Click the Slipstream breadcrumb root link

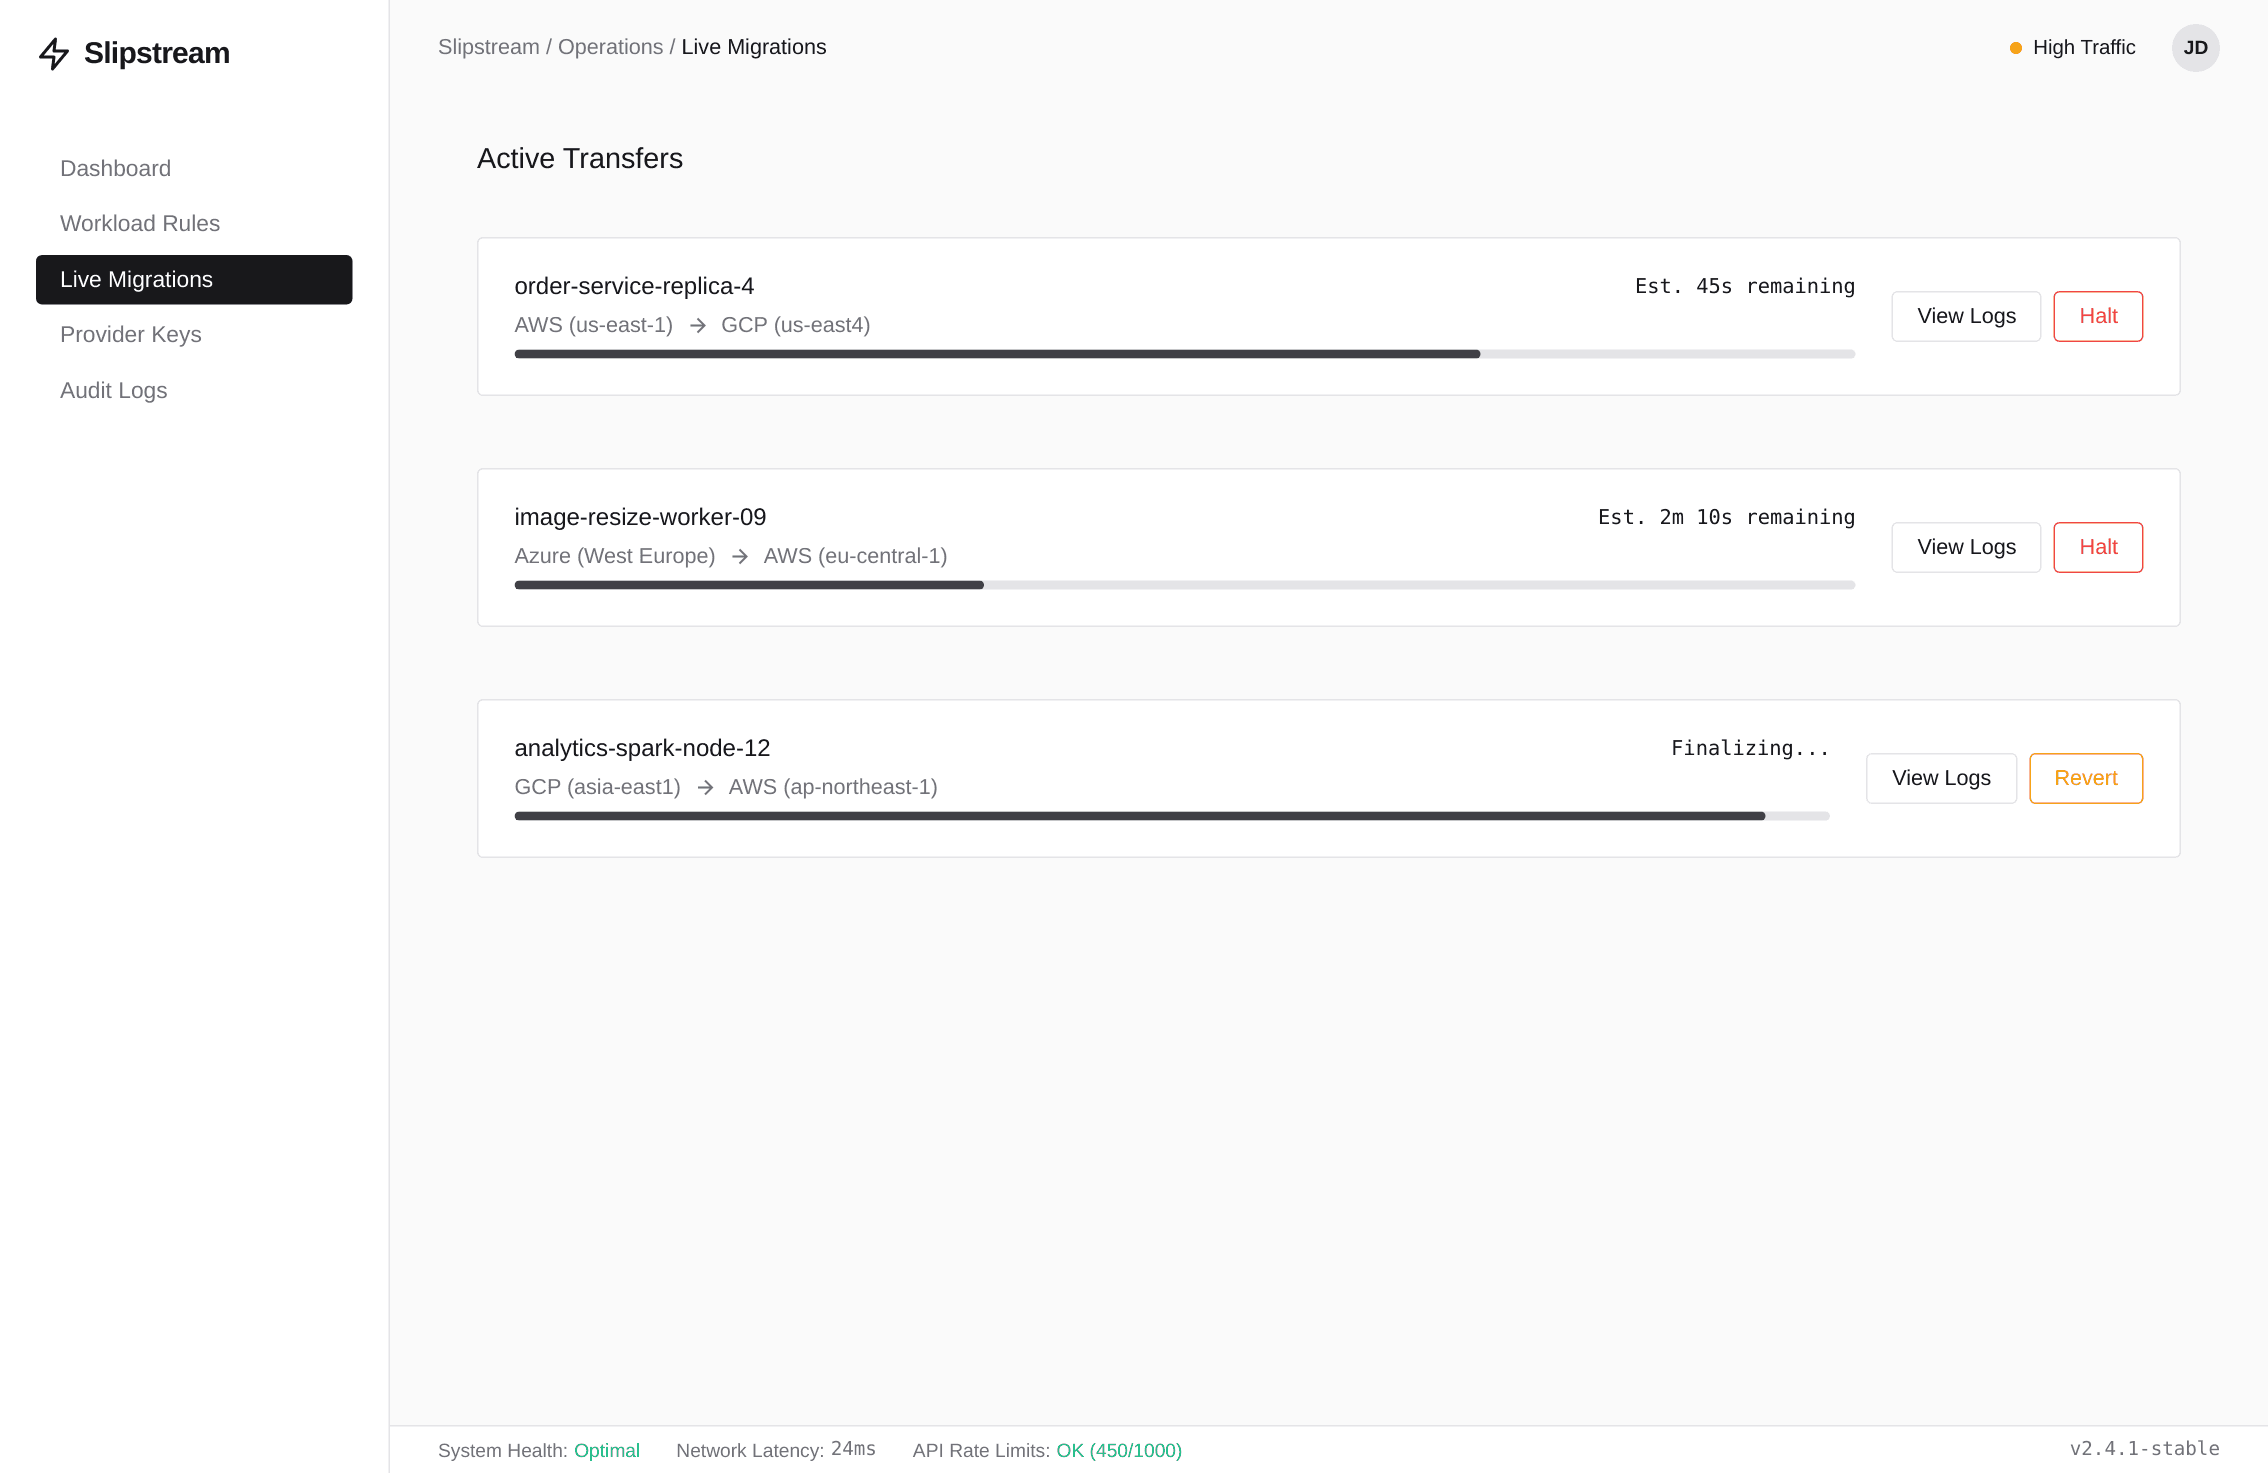coord(488,47)
